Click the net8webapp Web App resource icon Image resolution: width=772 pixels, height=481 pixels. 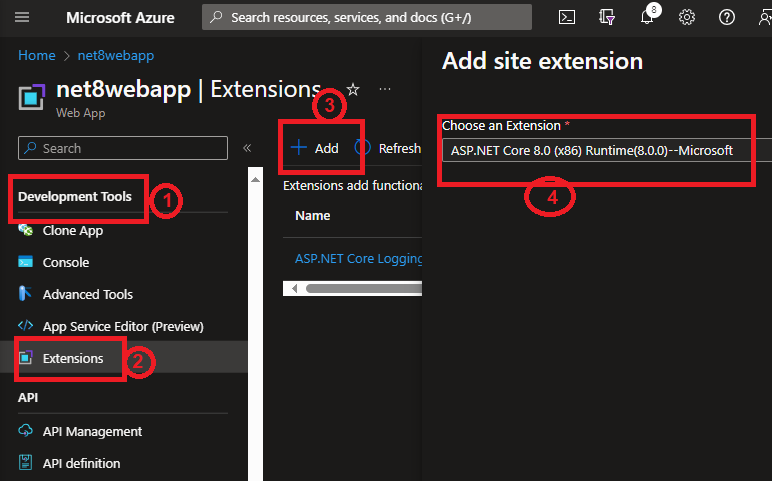(32, 96)
